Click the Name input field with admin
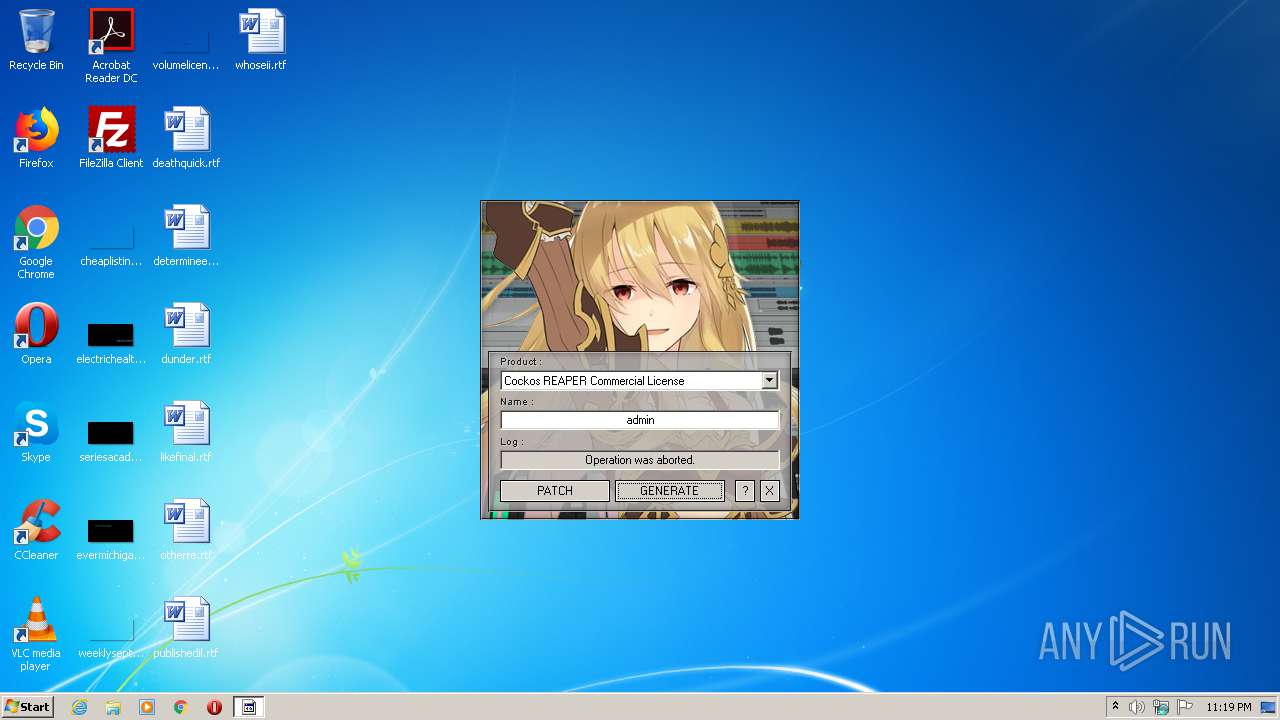 pos(639,420)
